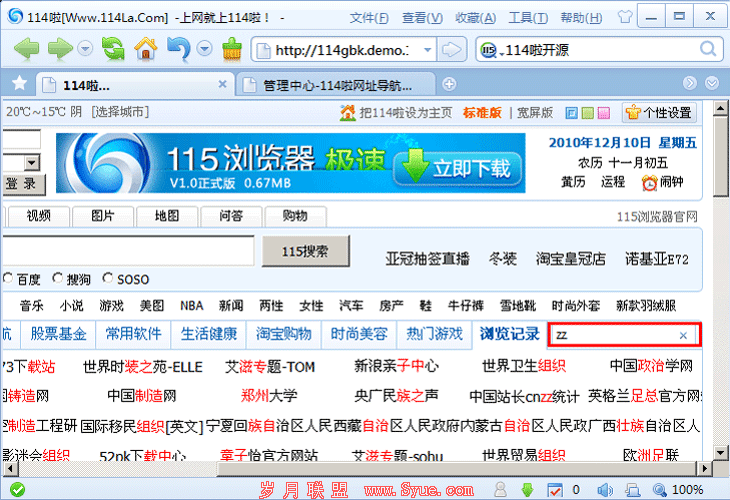Viewport: 730px width, 500px height.
Task: Click the tab scroll right arrow icon
Action: 689,83
